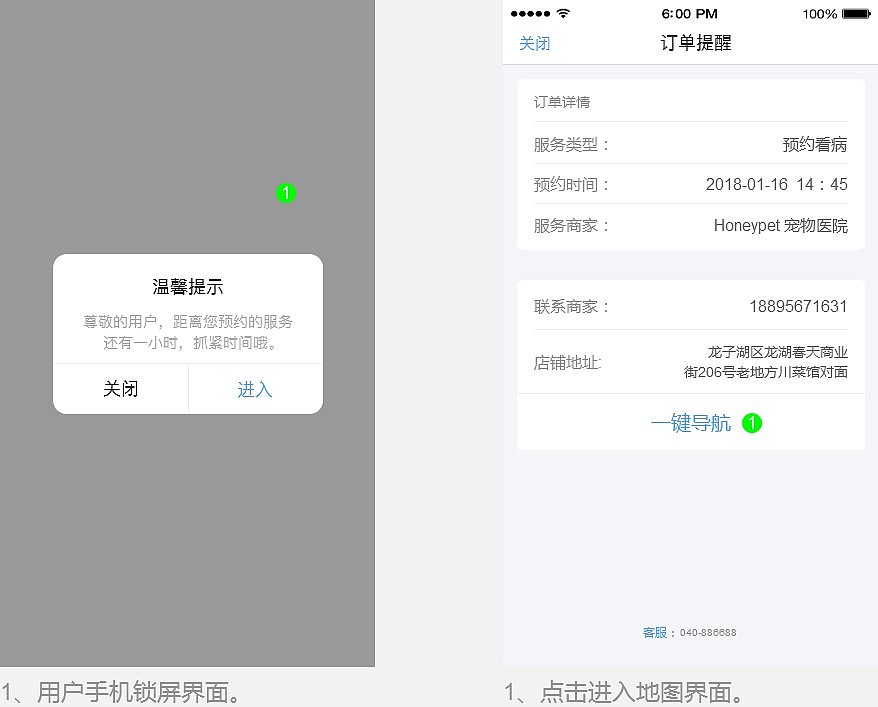Image resolution: width=878 pixels, height=707 pixels.
Task: Tap the 客服 customer service number
Action: point(690,632)
